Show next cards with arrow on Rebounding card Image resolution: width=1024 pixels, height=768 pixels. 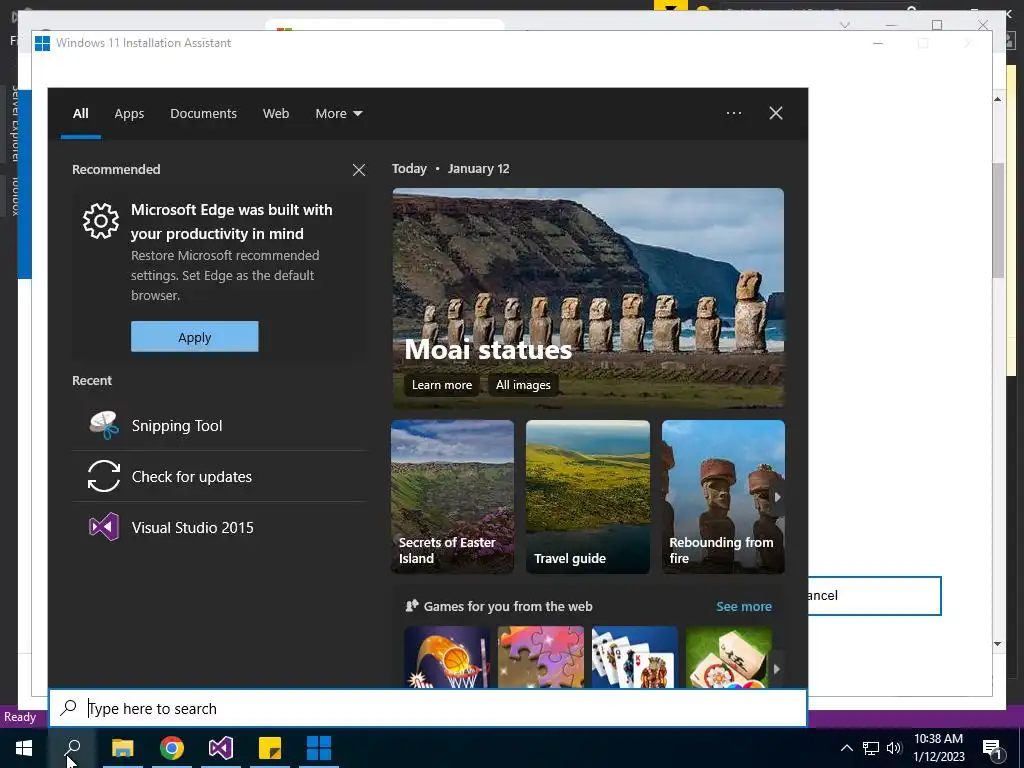coord(777,497)
